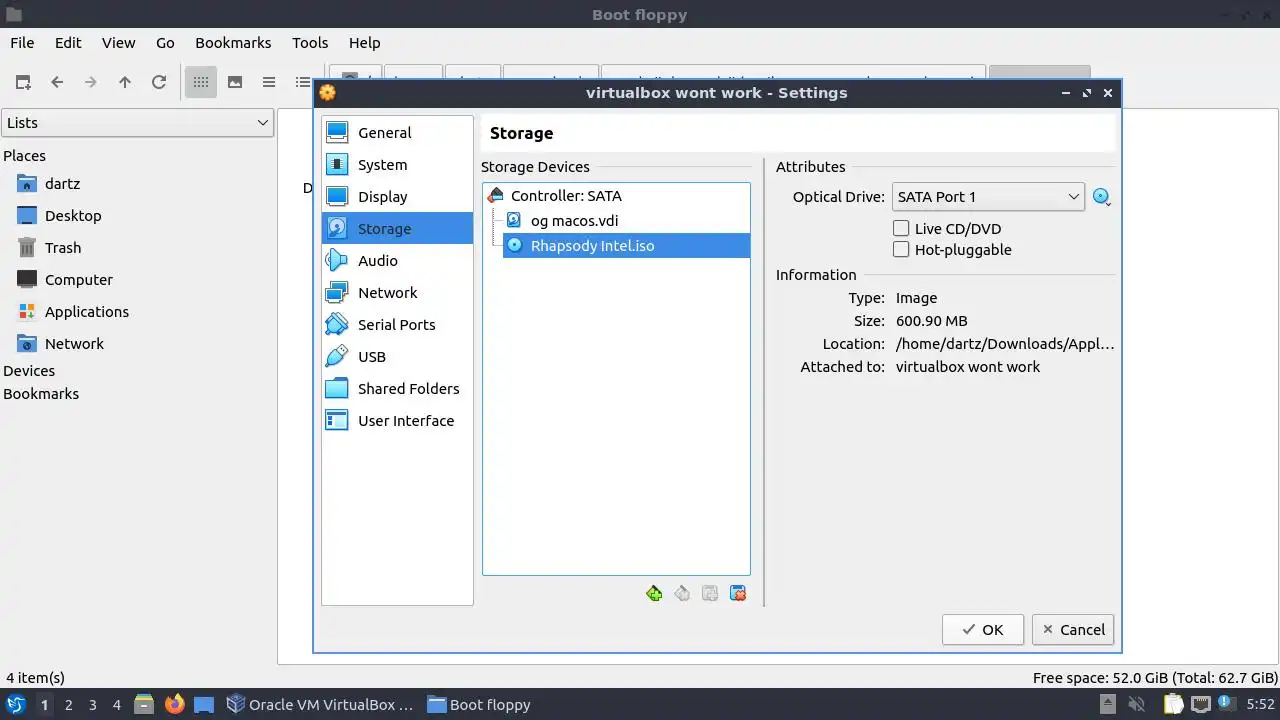
Task: Open the Bookmarks menu
Action: coord(233,43)
